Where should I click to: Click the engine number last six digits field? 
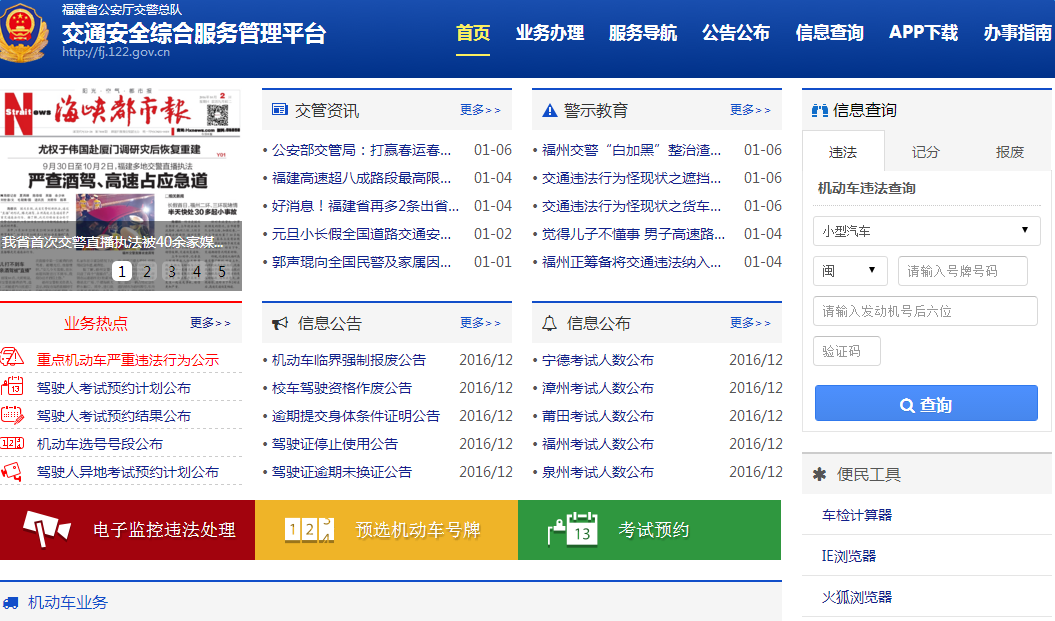click(x=925, y=311)
